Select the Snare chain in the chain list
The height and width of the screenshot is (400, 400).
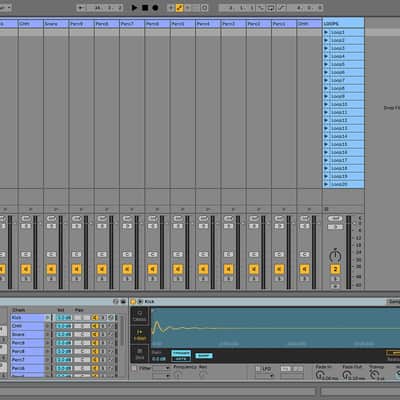27,334
